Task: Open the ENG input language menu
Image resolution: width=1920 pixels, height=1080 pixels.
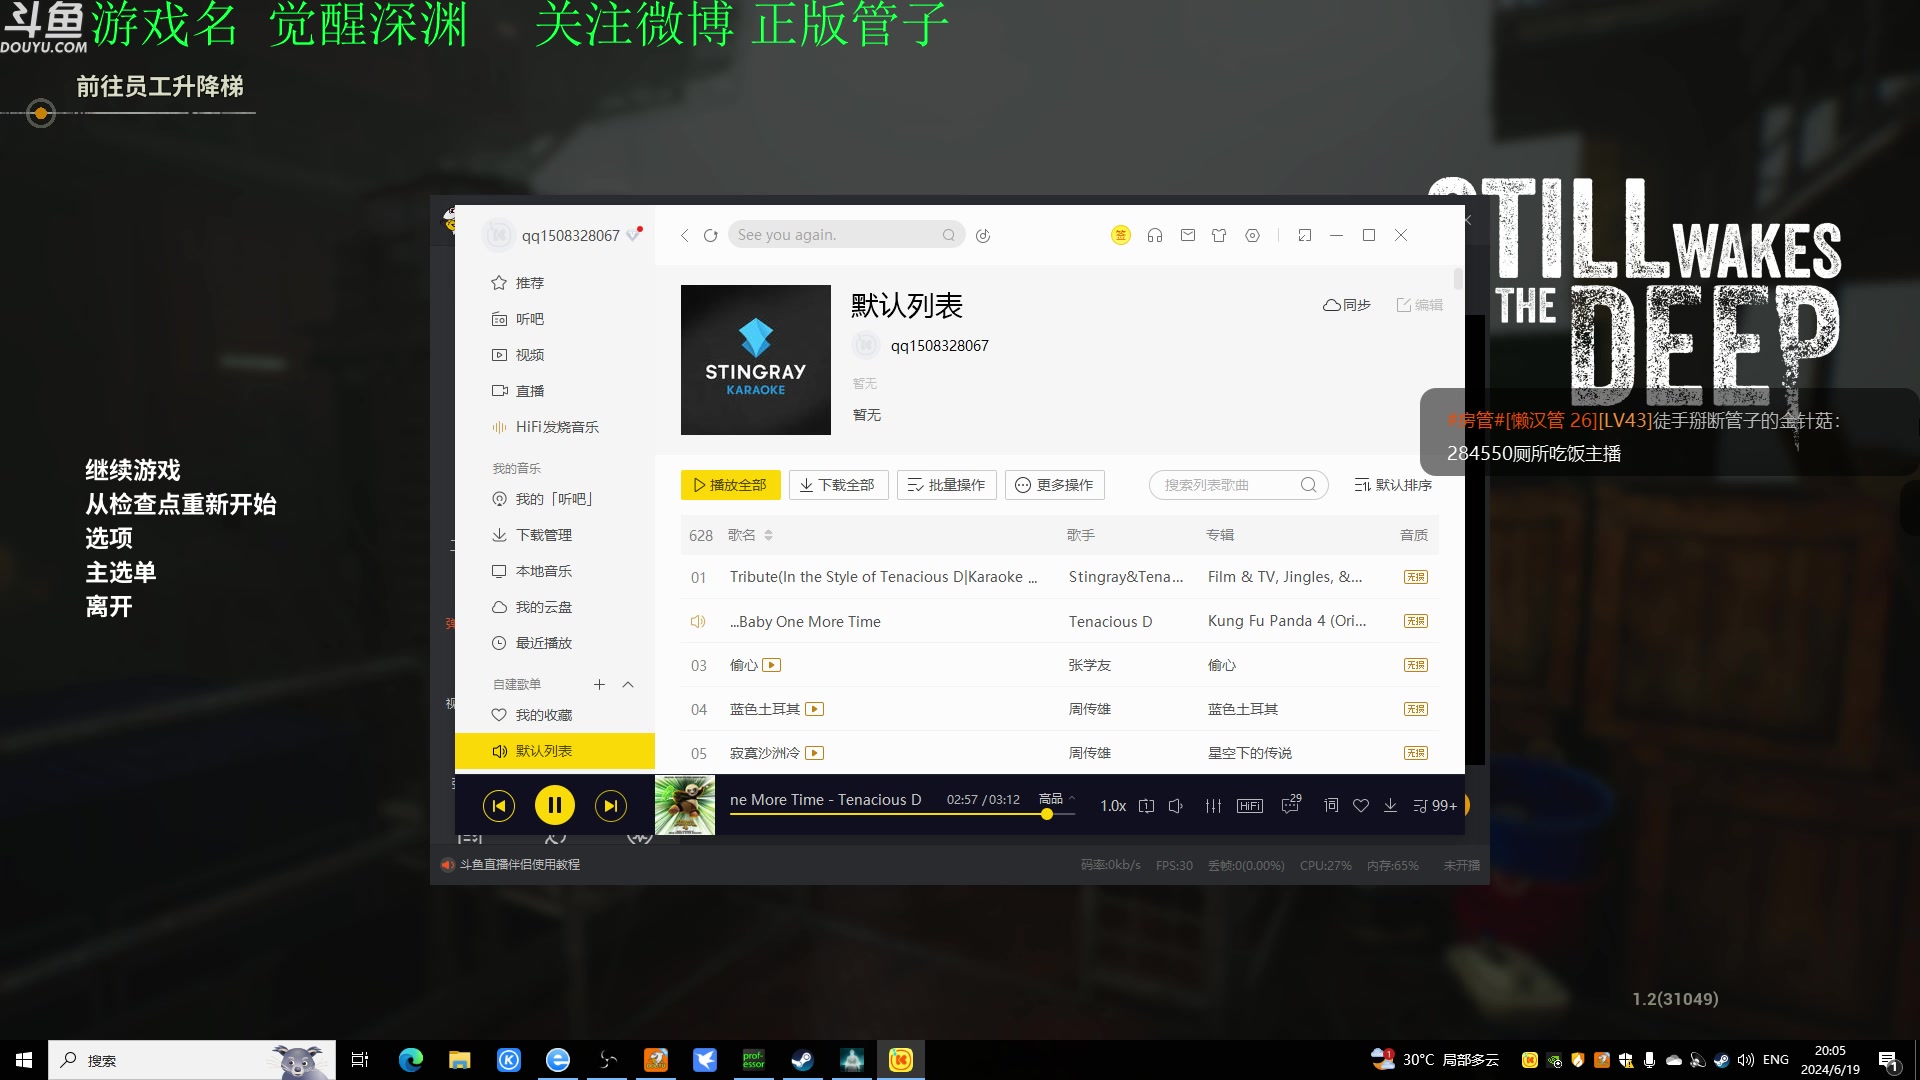Action: (x=1776, y=1060)
